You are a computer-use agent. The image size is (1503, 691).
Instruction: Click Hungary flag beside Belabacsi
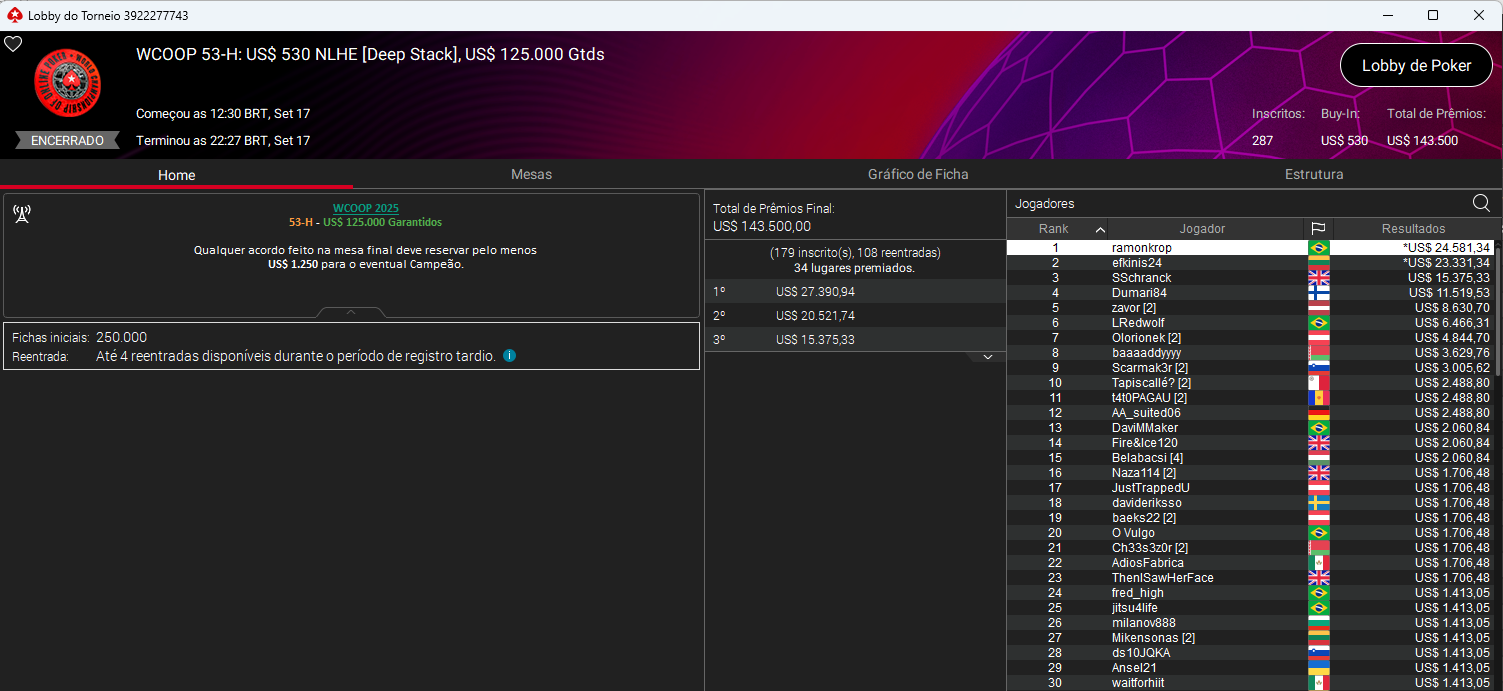point(1319,457)
